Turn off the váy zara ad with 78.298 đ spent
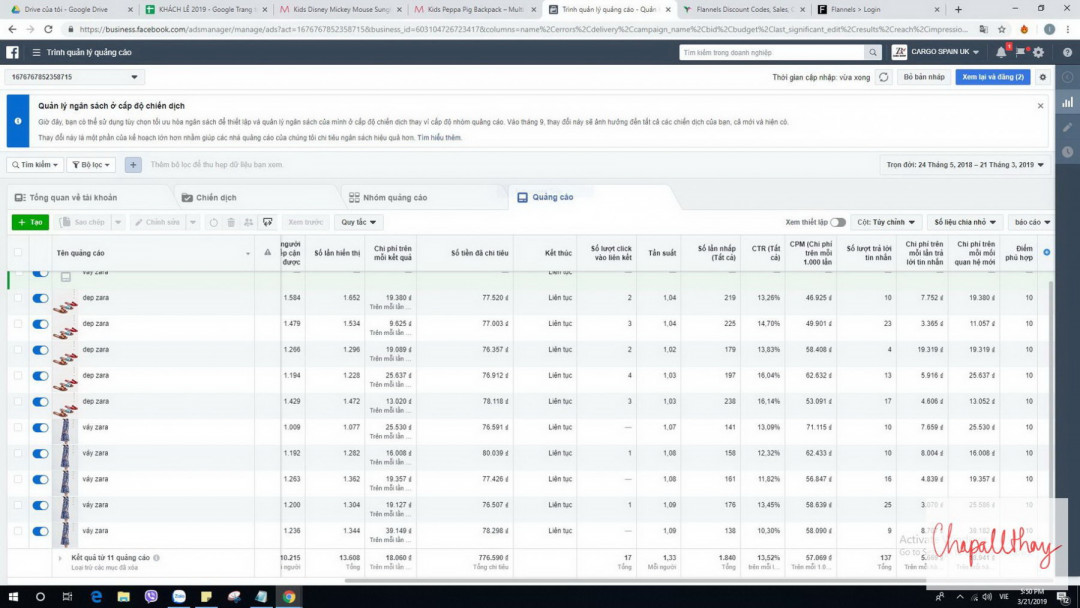 tap(40, 531)
